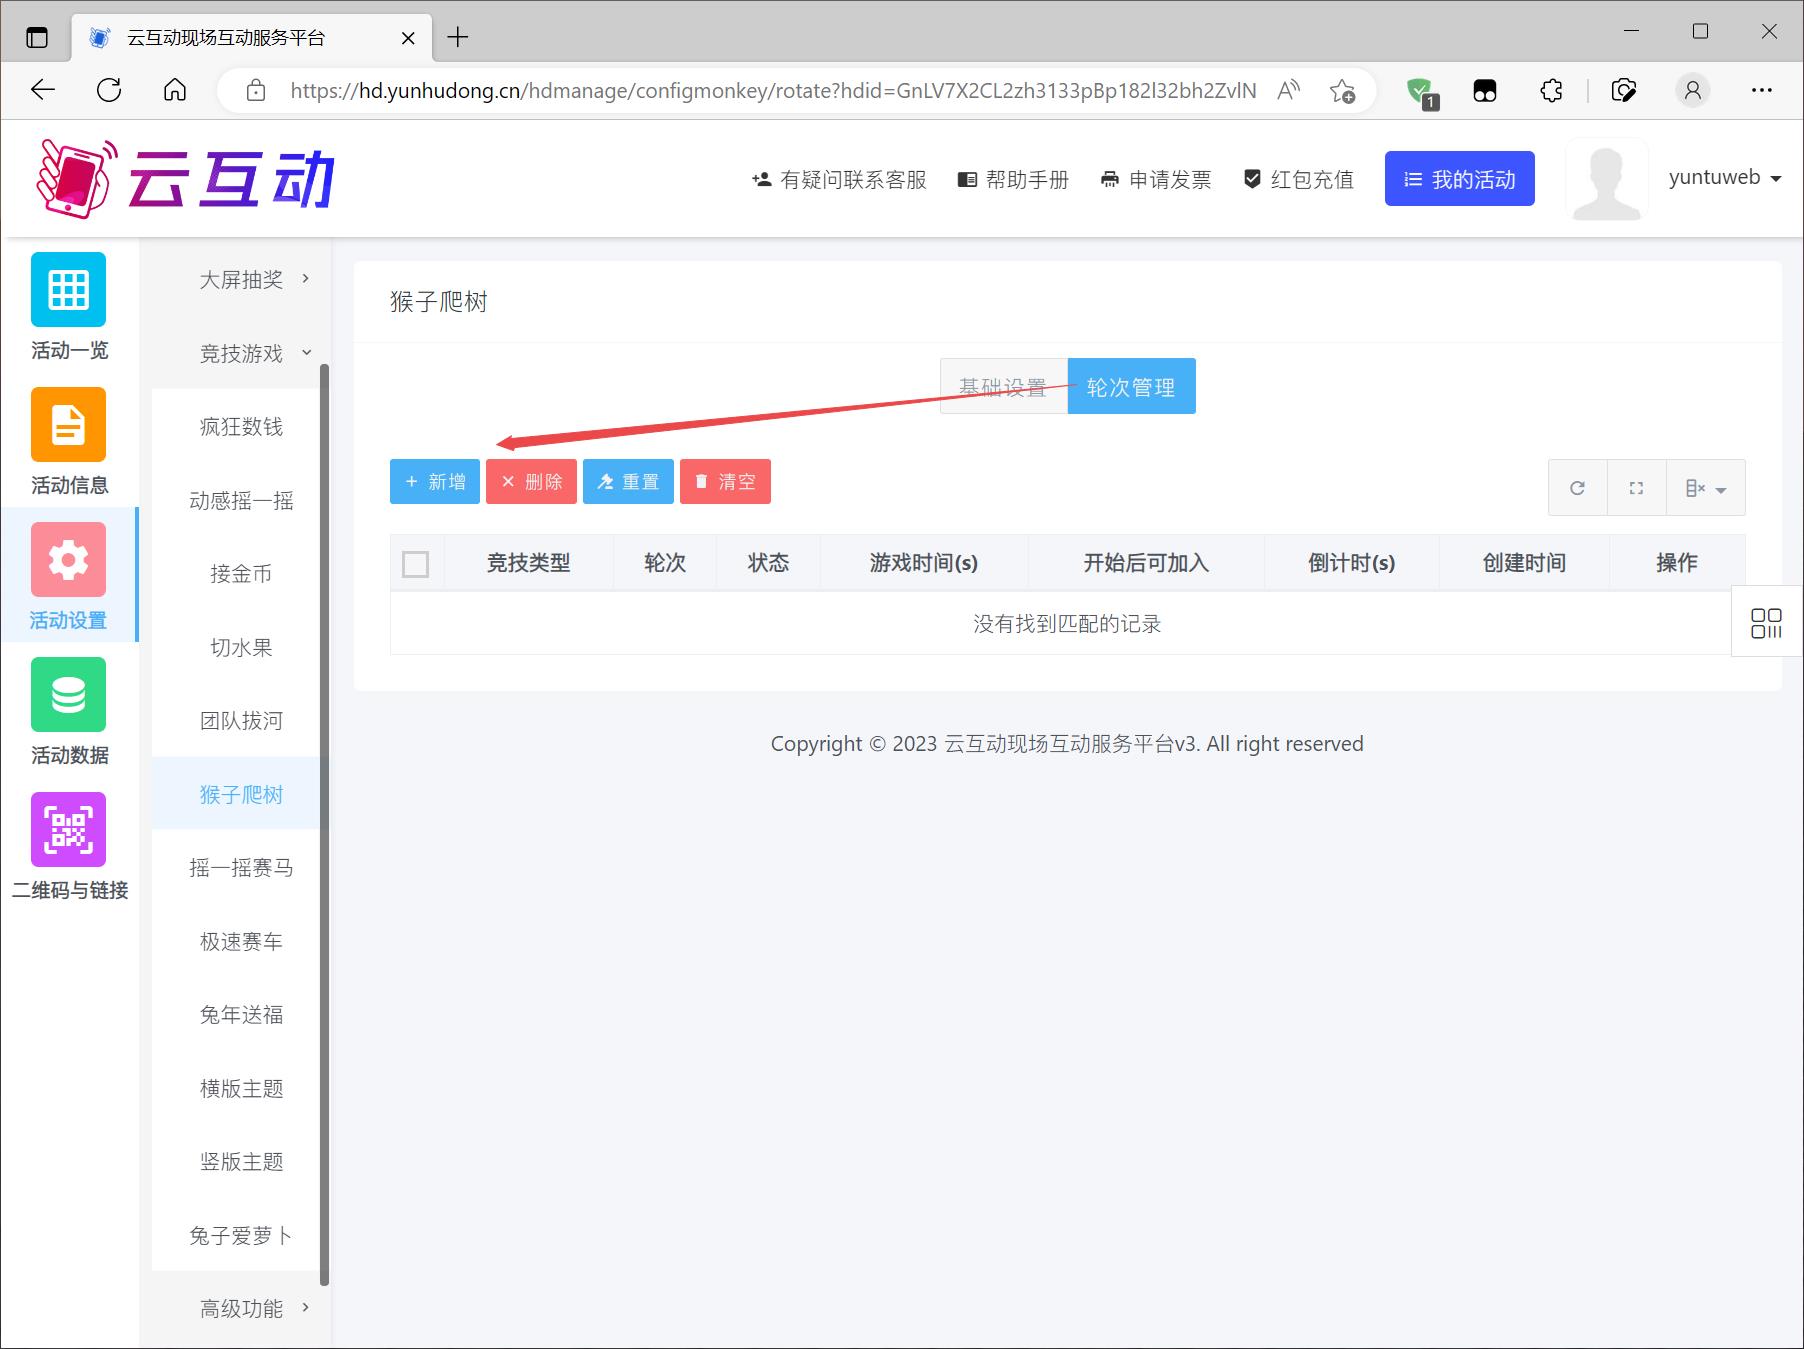Open browser settings and more menu
The height and width of the screenshot is (1349, 1804).
click(x=1762, y=91)
